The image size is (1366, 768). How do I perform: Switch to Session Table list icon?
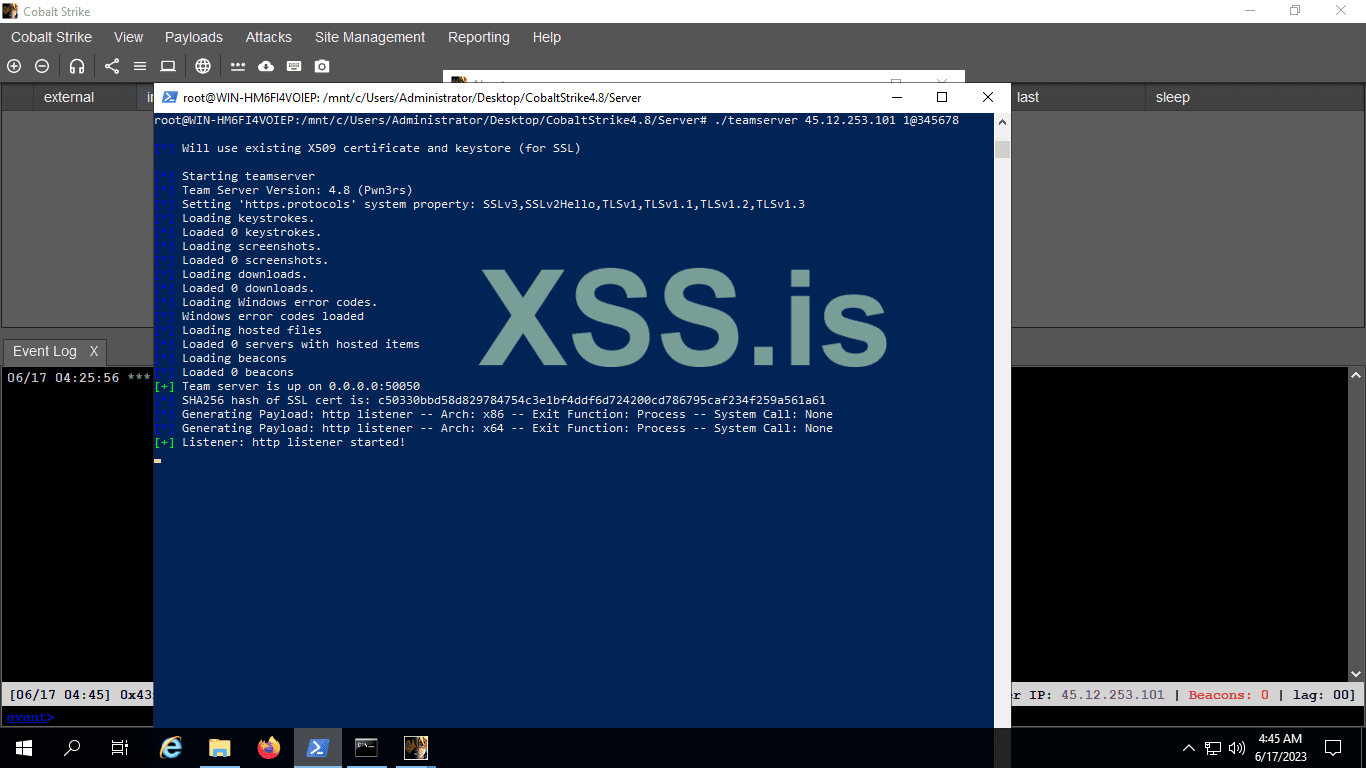pos(140,66)
